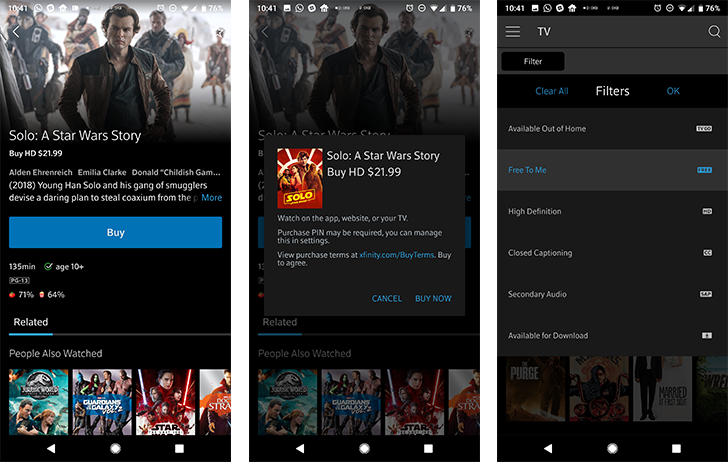
Task: Tap the 64% audience score popcorn icon
Action: 42,294
